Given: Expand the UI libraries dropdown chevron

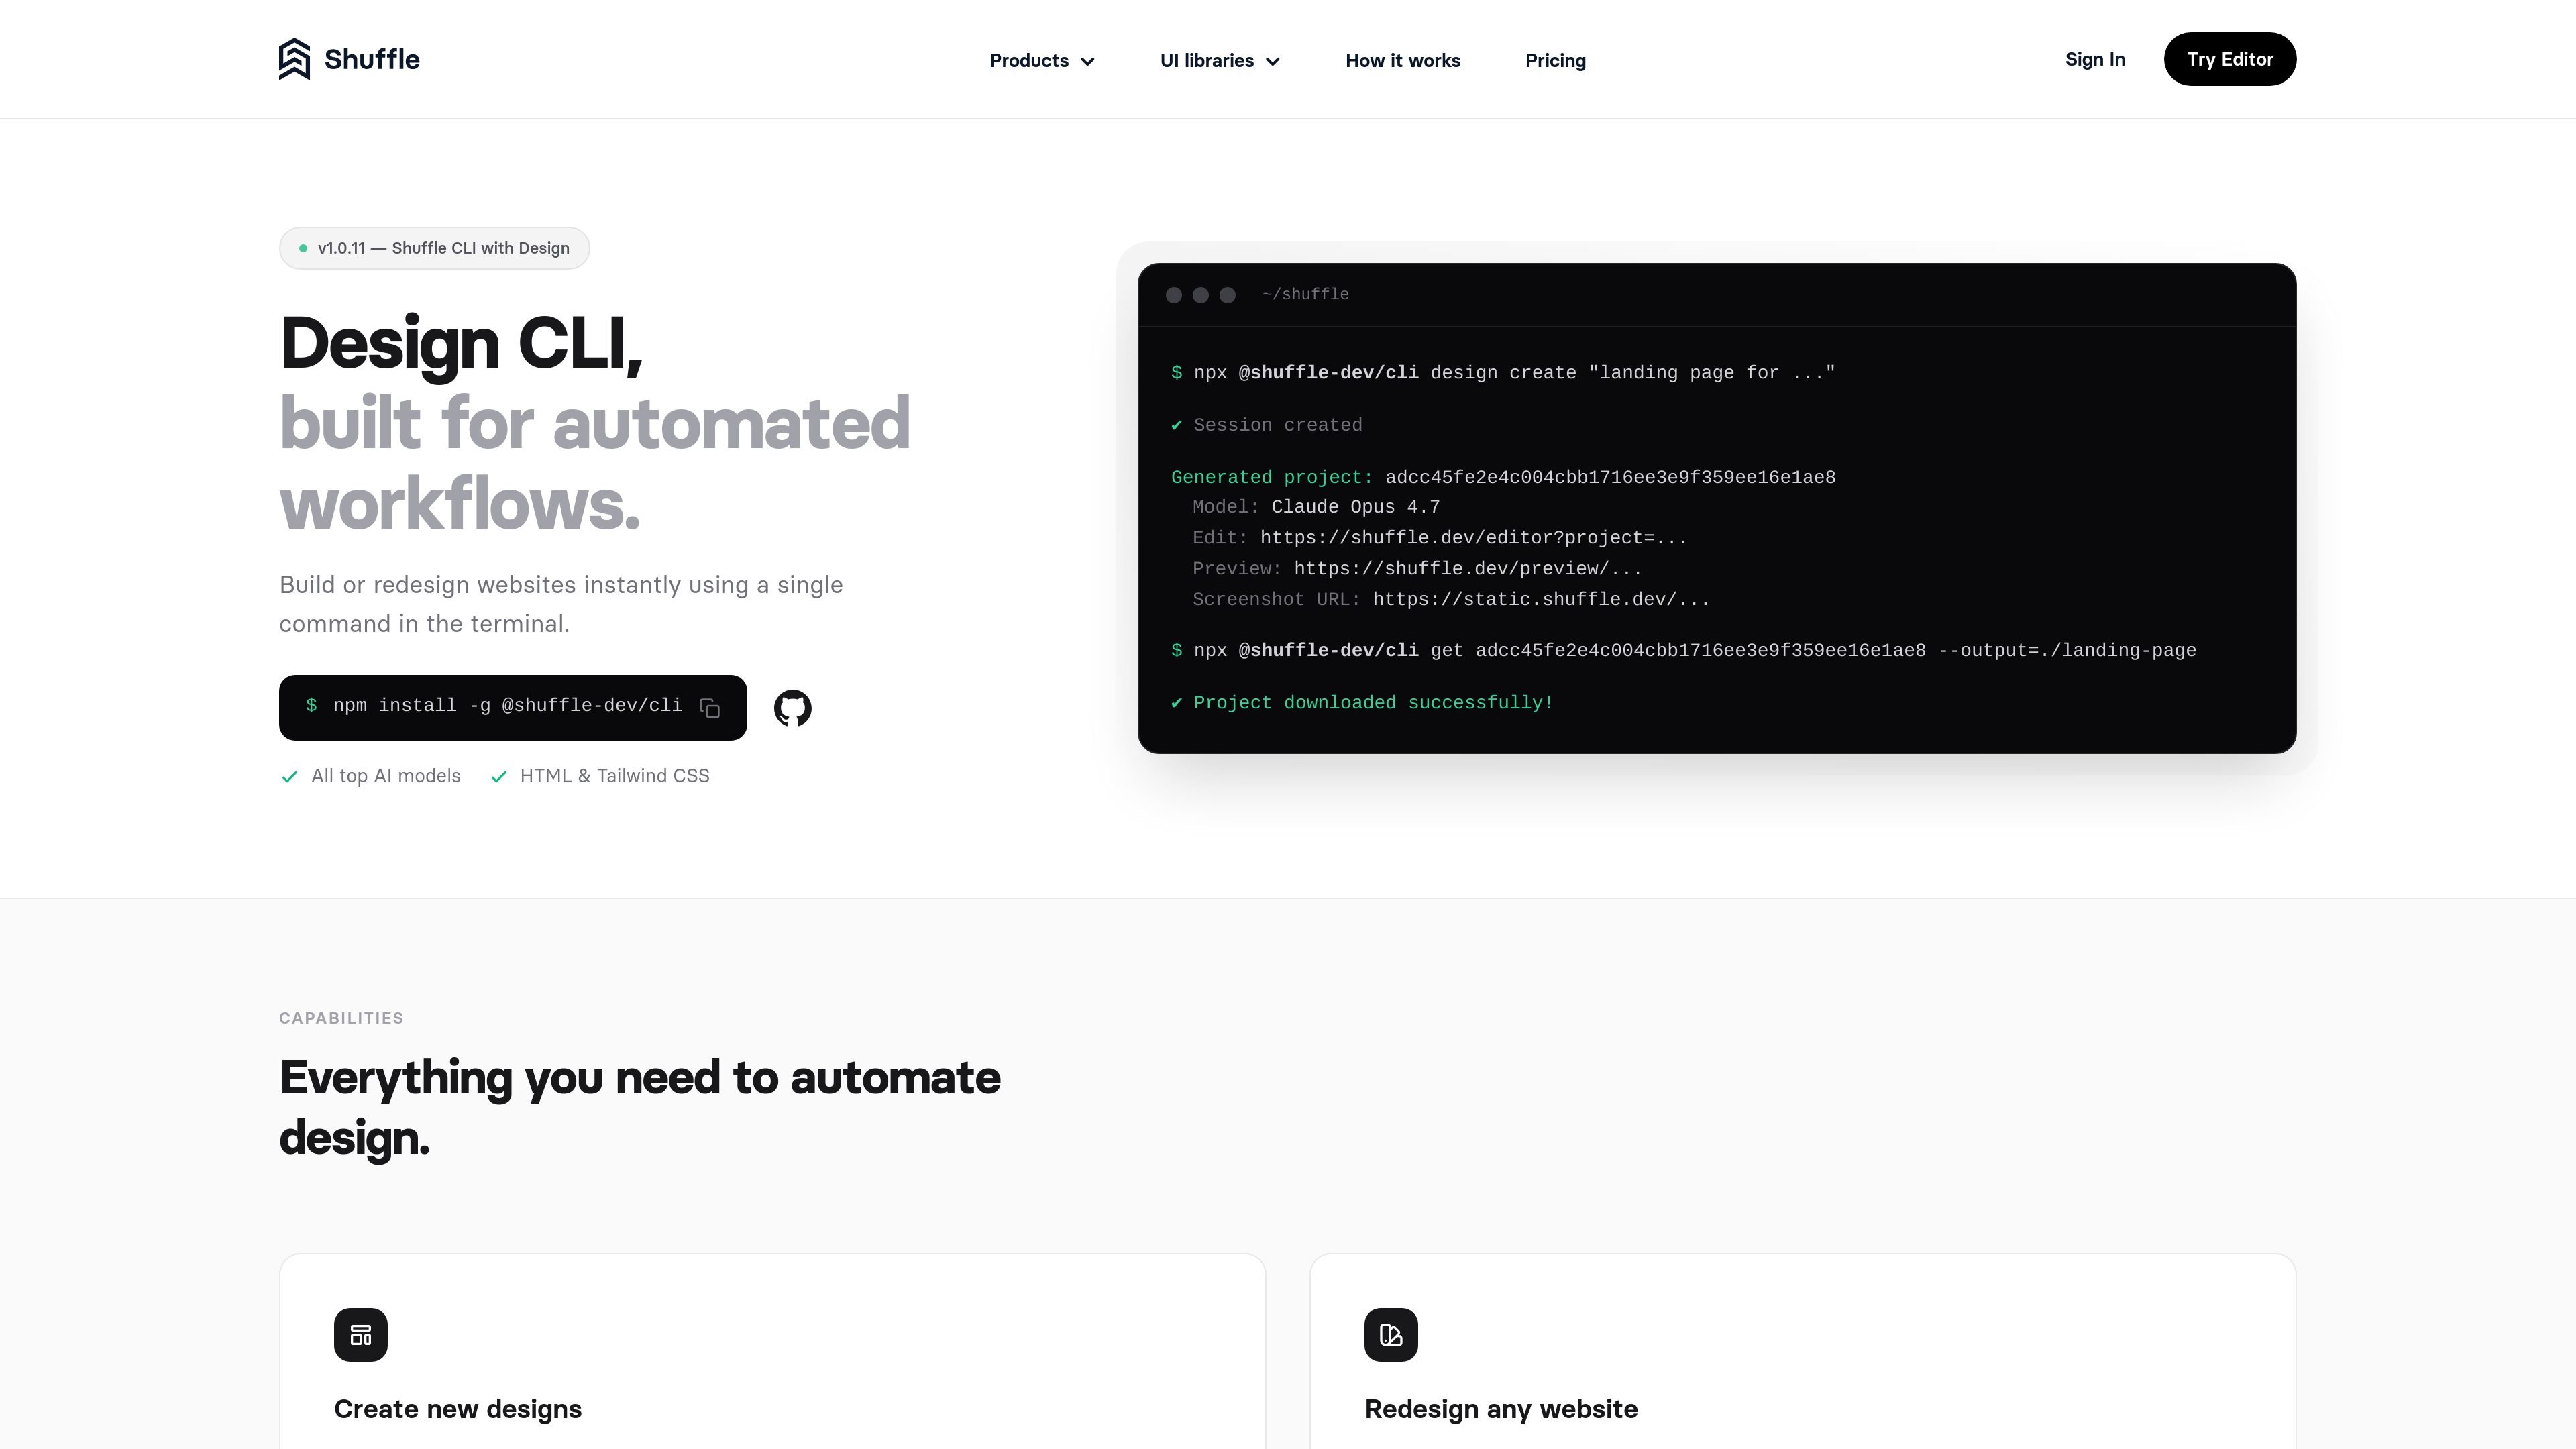Looking at the screenshot, I should point(1273,62).
